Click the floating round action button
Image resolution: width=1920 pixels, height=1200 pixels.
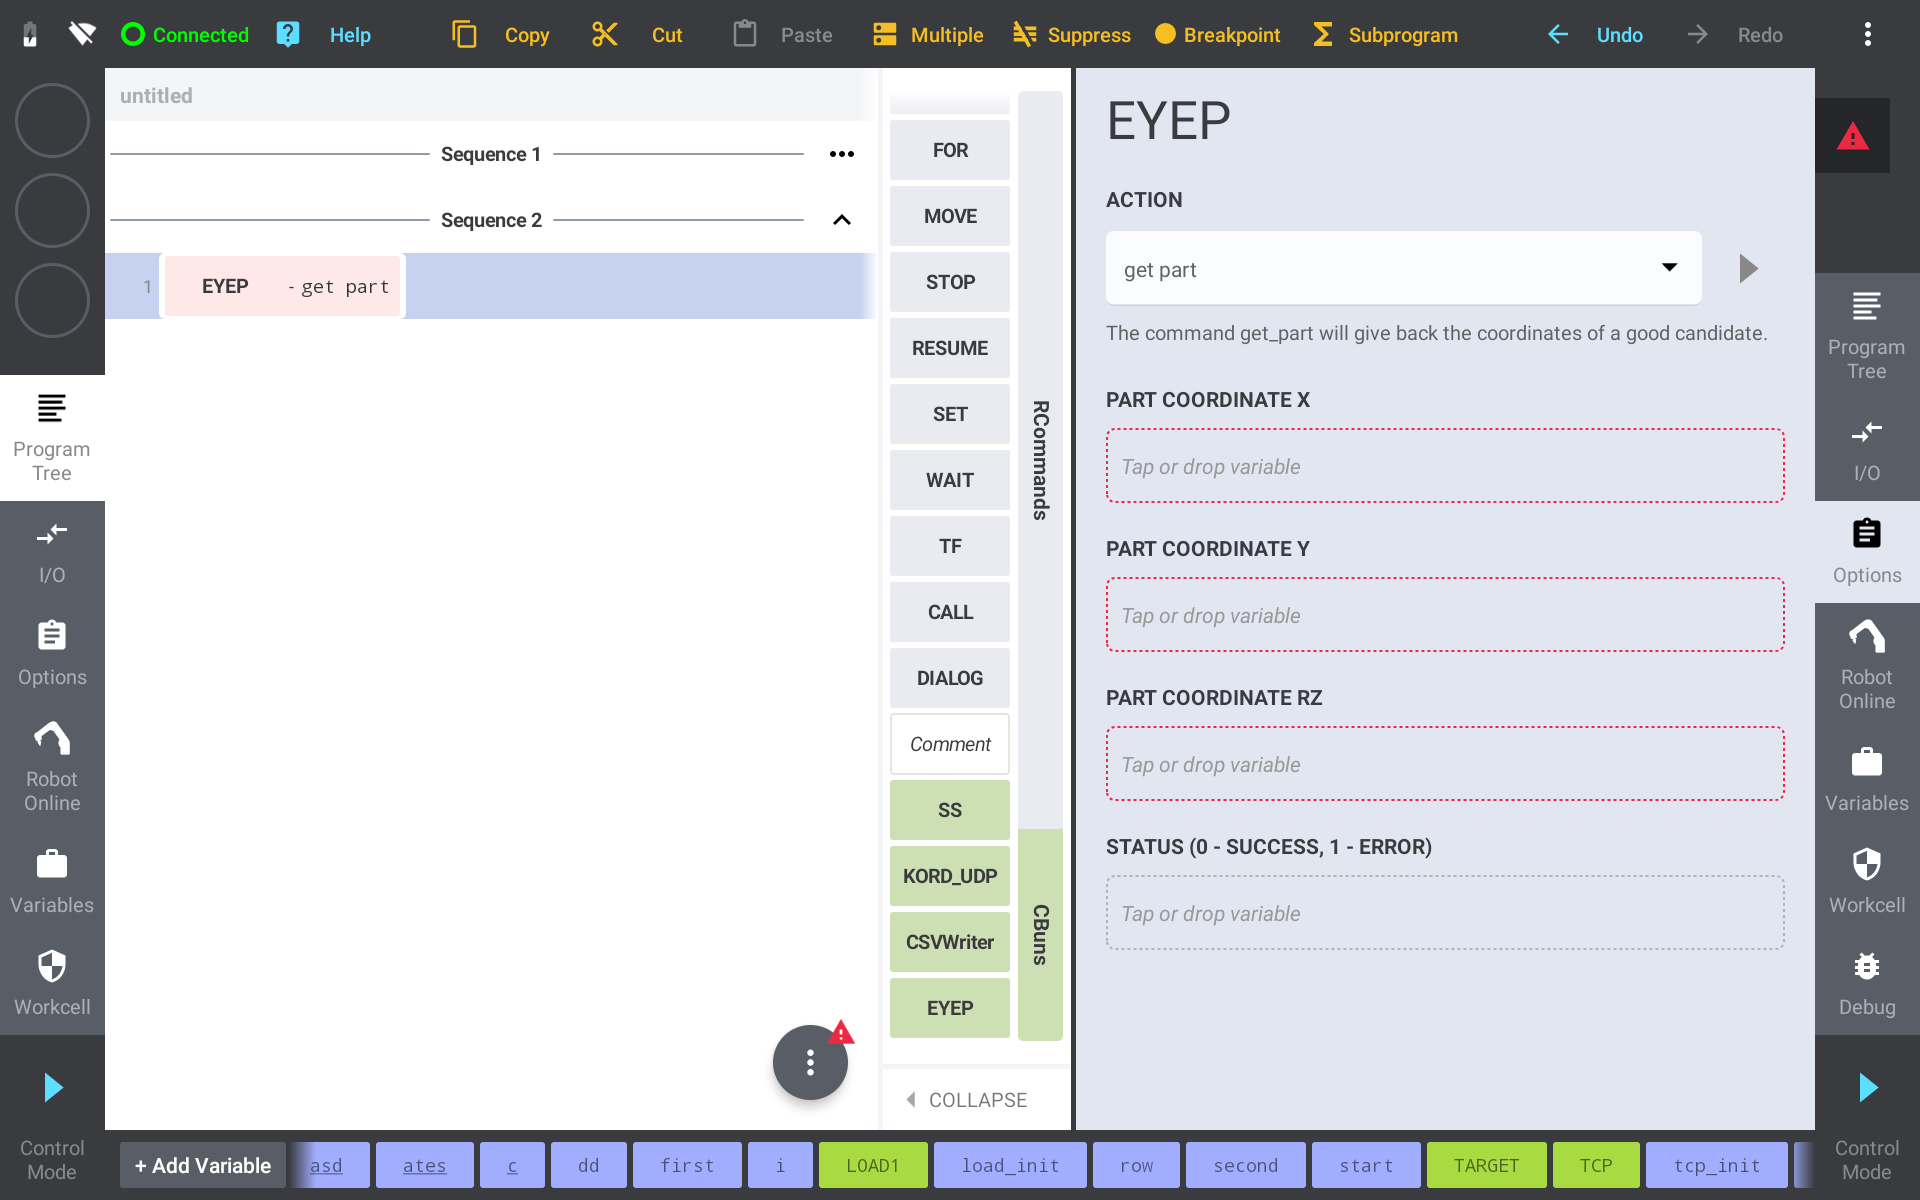pos(810,1062)
